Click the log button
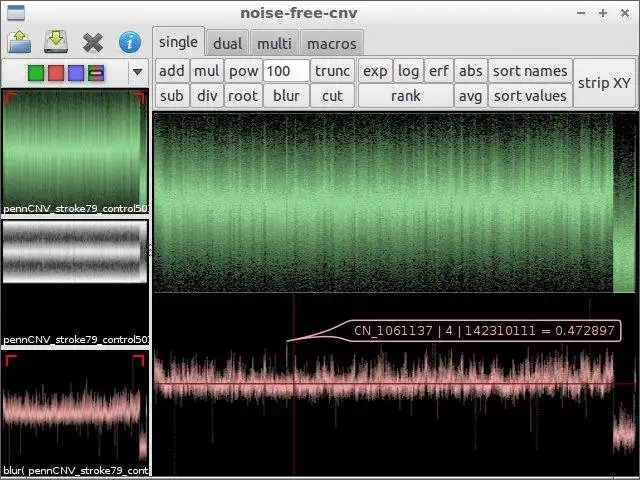Viewport: 640px width, 480px height. pyautogui.click(x=408, y=71)
